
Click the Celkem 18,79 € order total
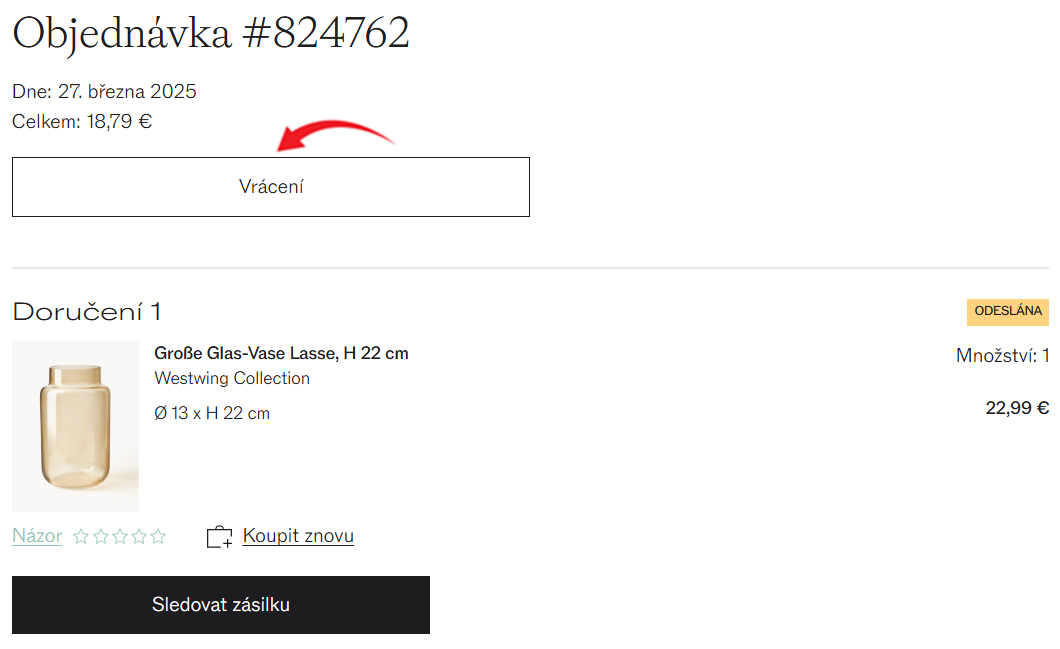(x=82, y=122)
